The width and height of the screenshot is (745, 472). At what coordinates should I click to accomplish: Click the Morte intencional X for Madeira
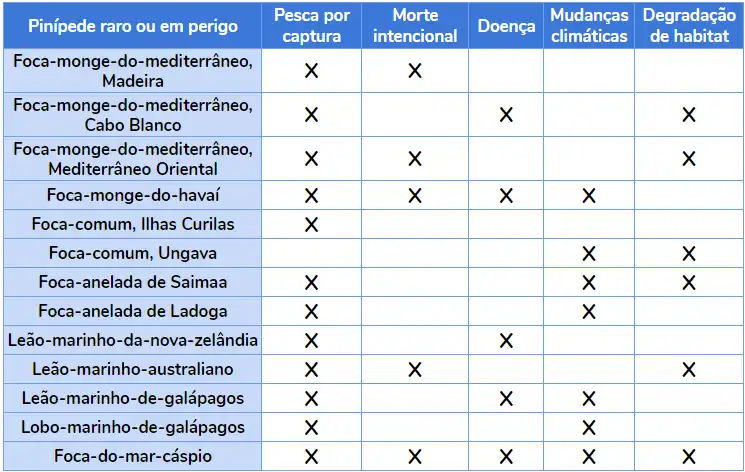(415, 71)
